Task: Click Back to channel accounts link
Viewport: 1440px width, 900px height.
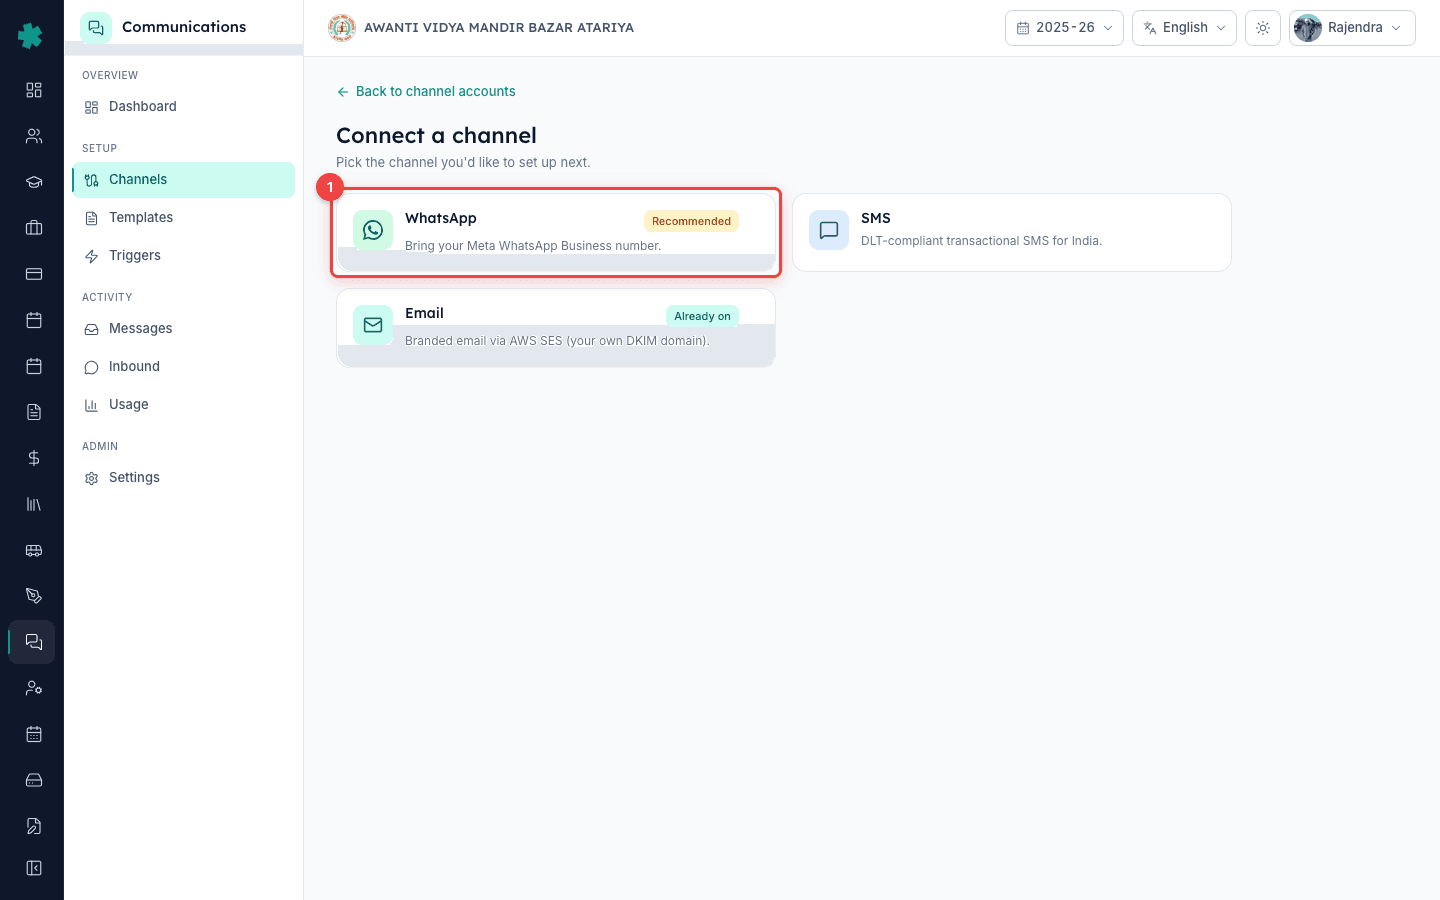Action: click(426, 91)
